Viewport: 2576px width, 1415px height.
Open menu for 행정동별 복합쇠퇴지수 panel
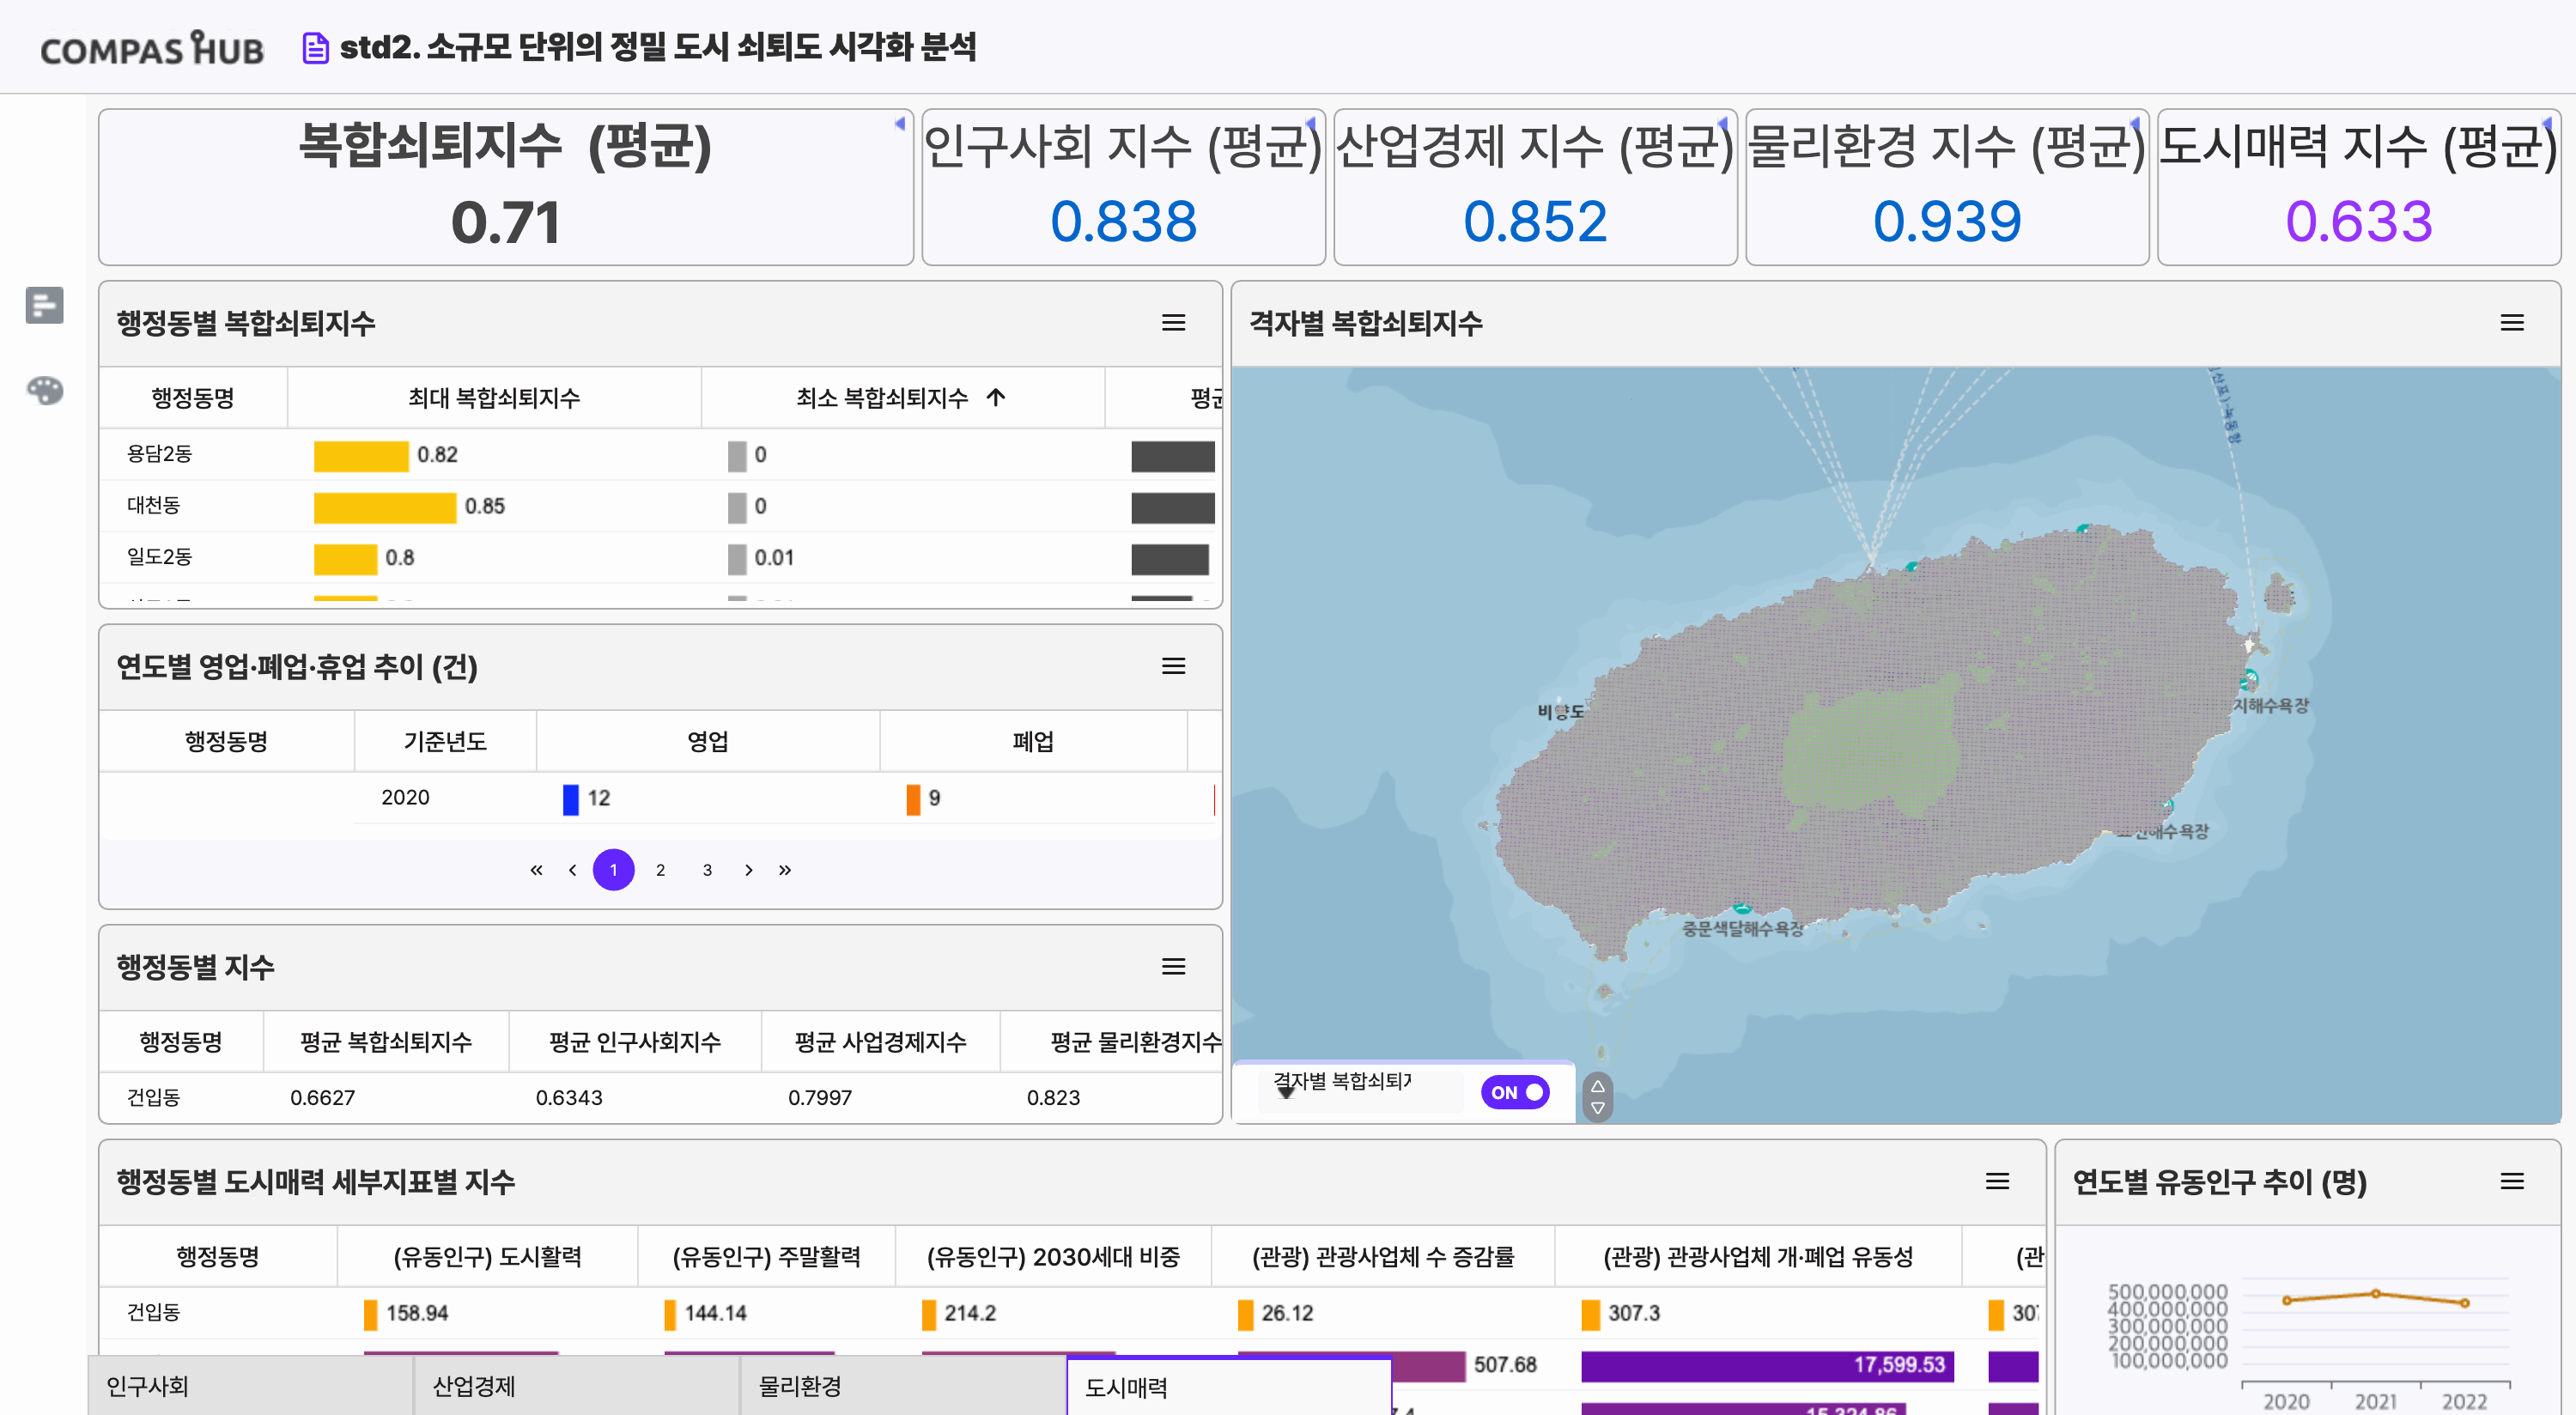1173,323
